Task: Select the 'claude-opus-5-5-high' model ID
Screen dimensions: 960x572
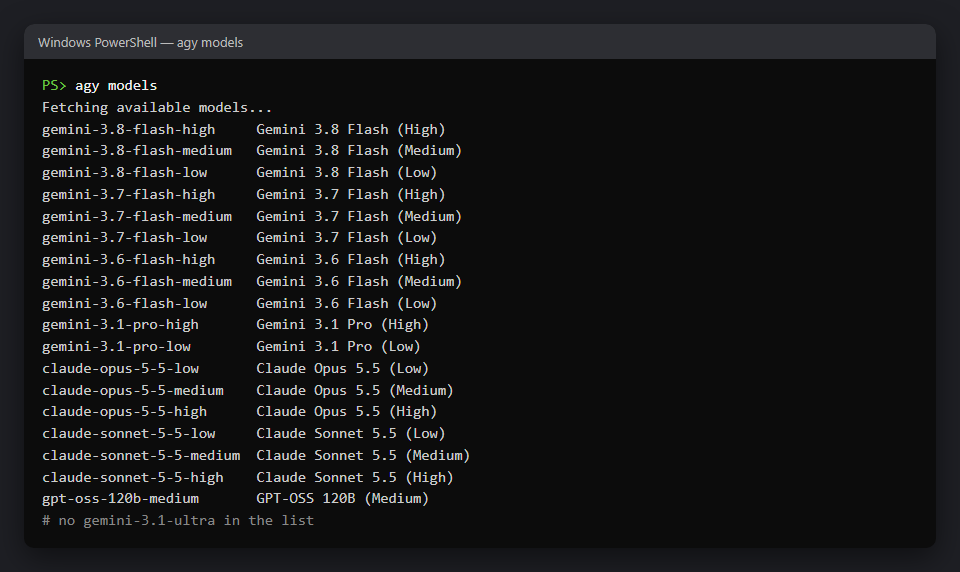Action: pyautogui.click(x=124, y=412)
